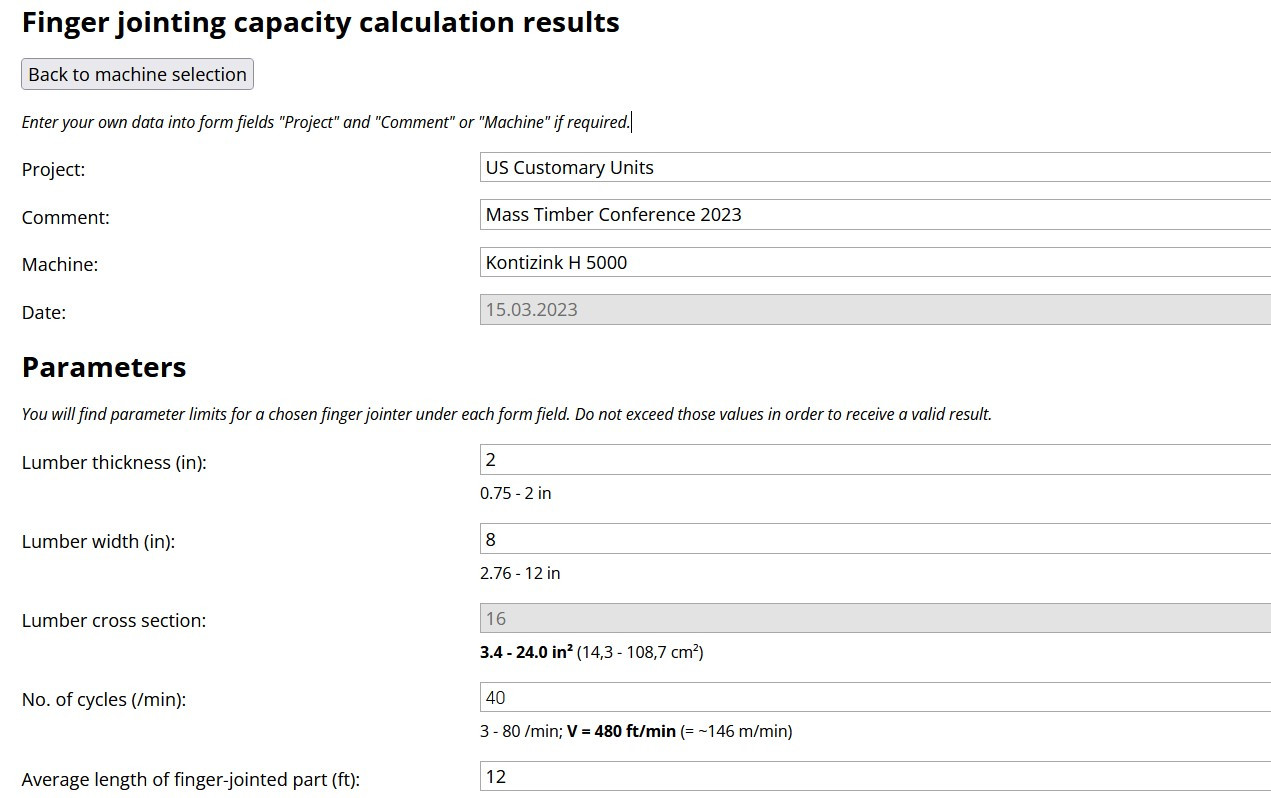This screenshot has width=1271, height=798.
Task: Click the Comment label
Action: (x=66, y=217)
